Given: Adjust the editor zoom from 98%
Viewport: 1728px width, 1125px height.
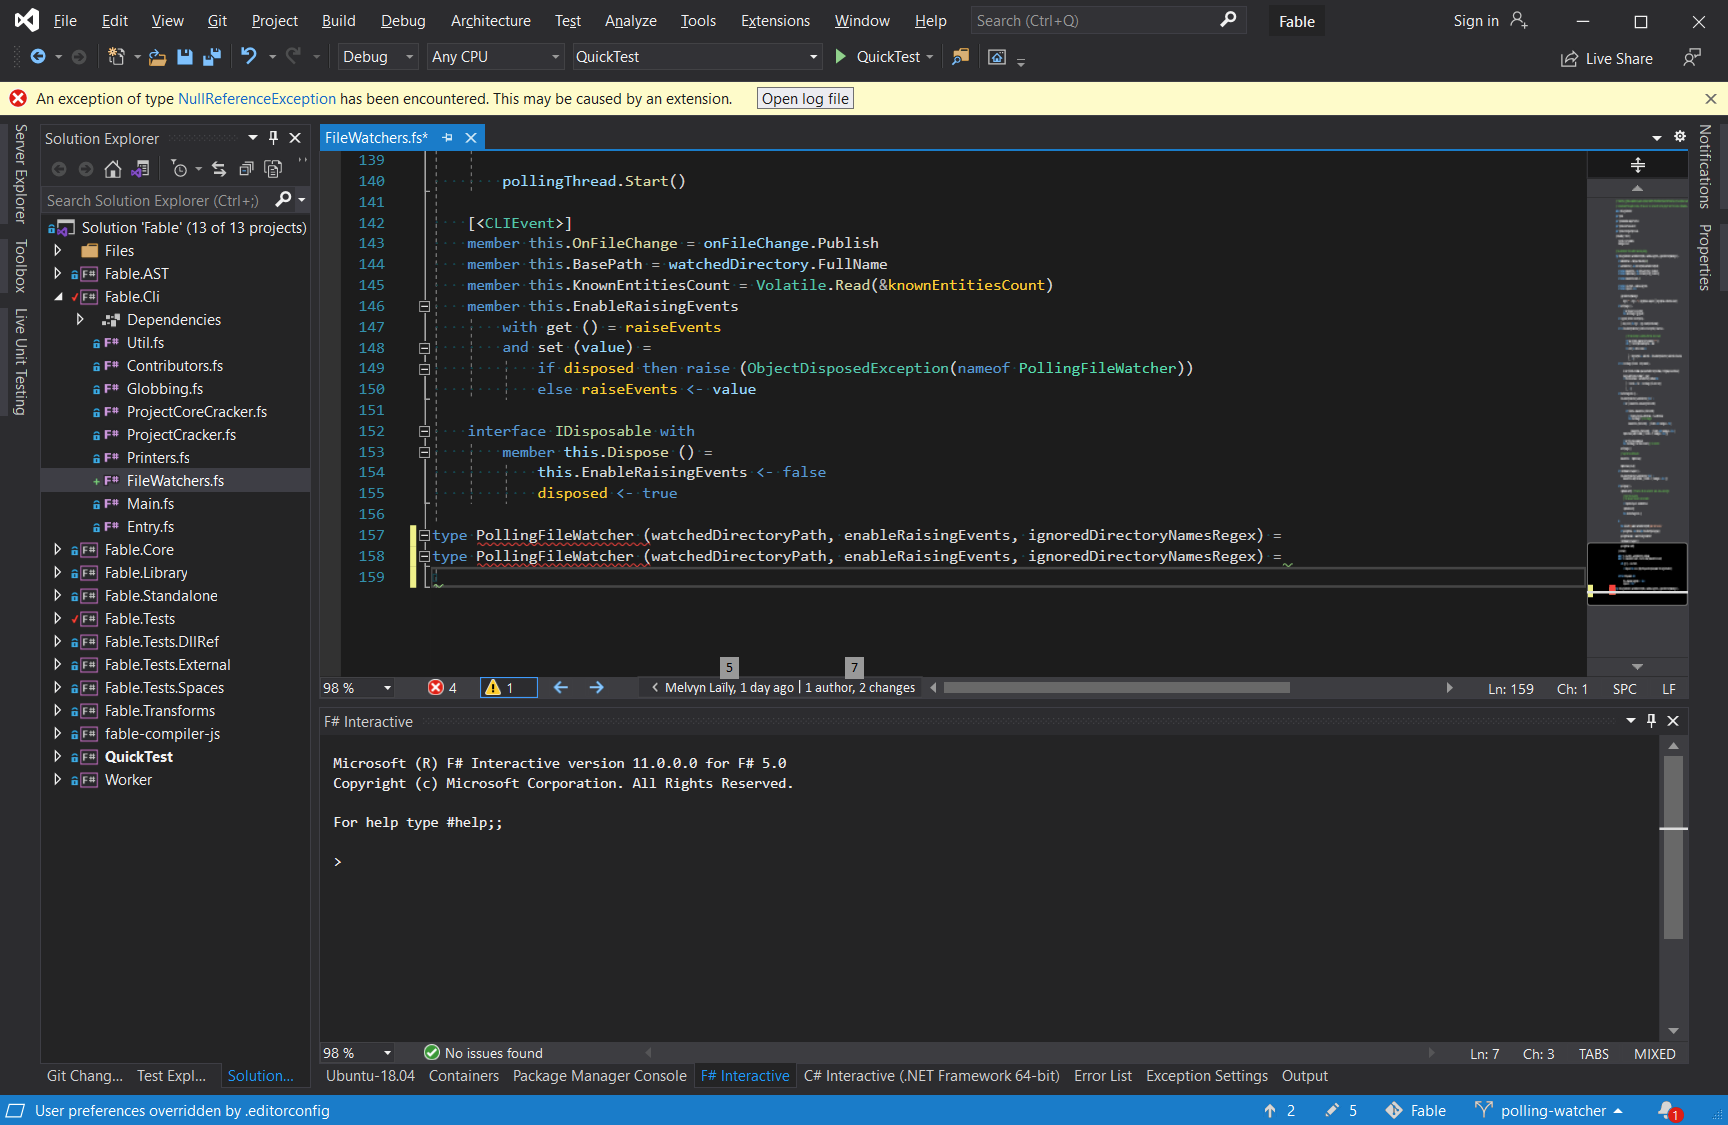Looking at the screenshot, I should [355, 688].
